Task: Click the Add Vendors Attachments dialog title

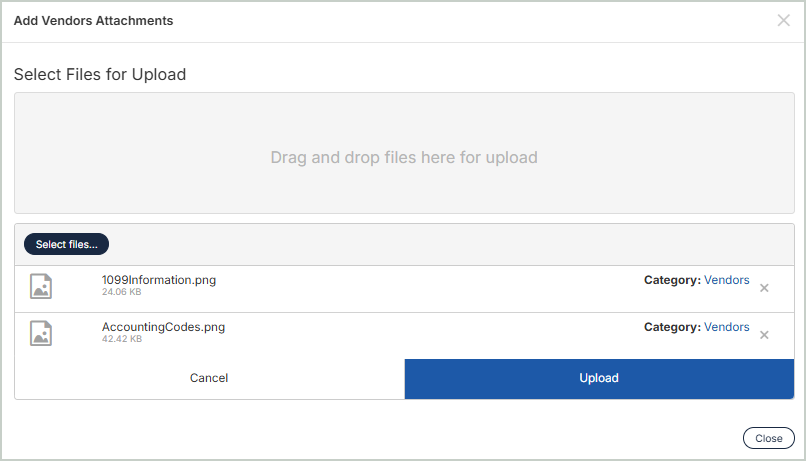Action: (x=93, y=21)
